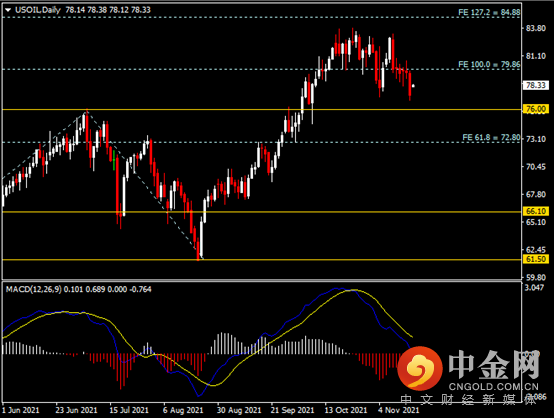Click the 59.80 price axis value
Viewport: 554px width, 418px height.
coord(536,277)
